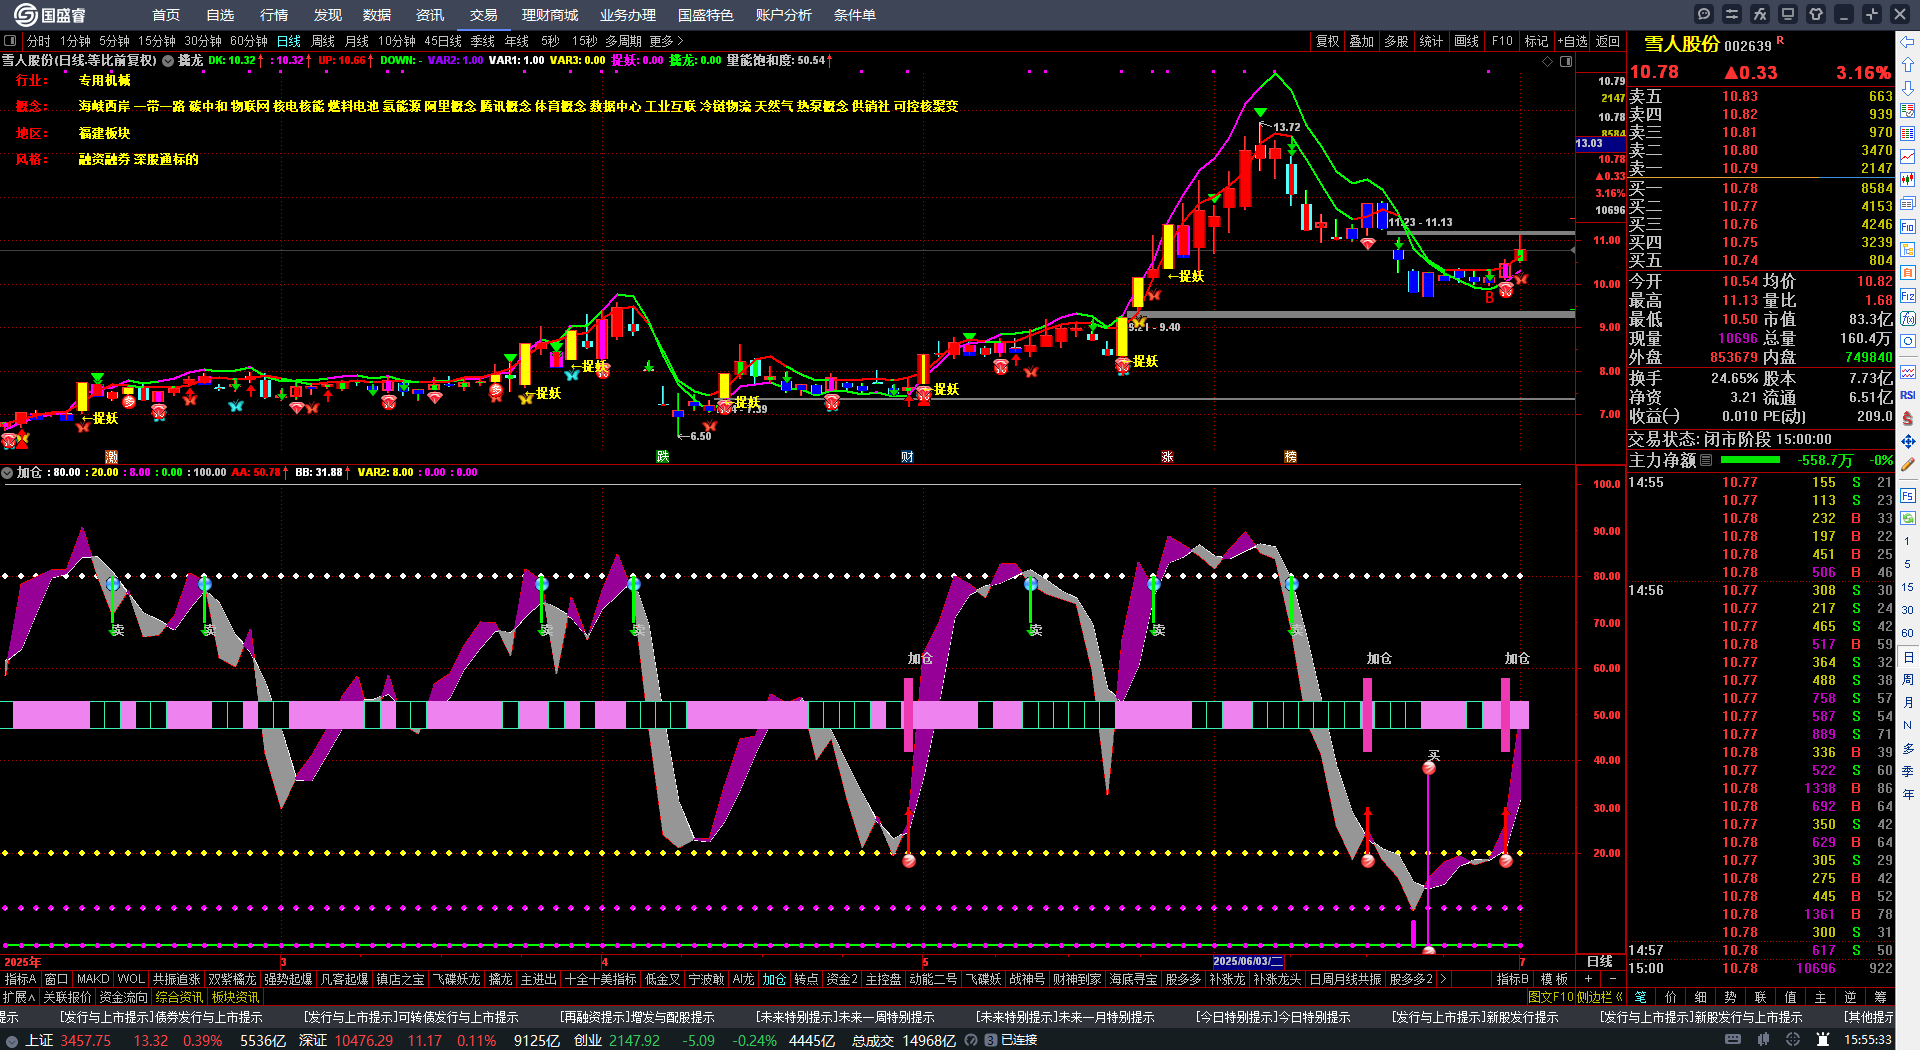
Task: Click the monitor display icon in title bar
Action: tap(1788, 14)
